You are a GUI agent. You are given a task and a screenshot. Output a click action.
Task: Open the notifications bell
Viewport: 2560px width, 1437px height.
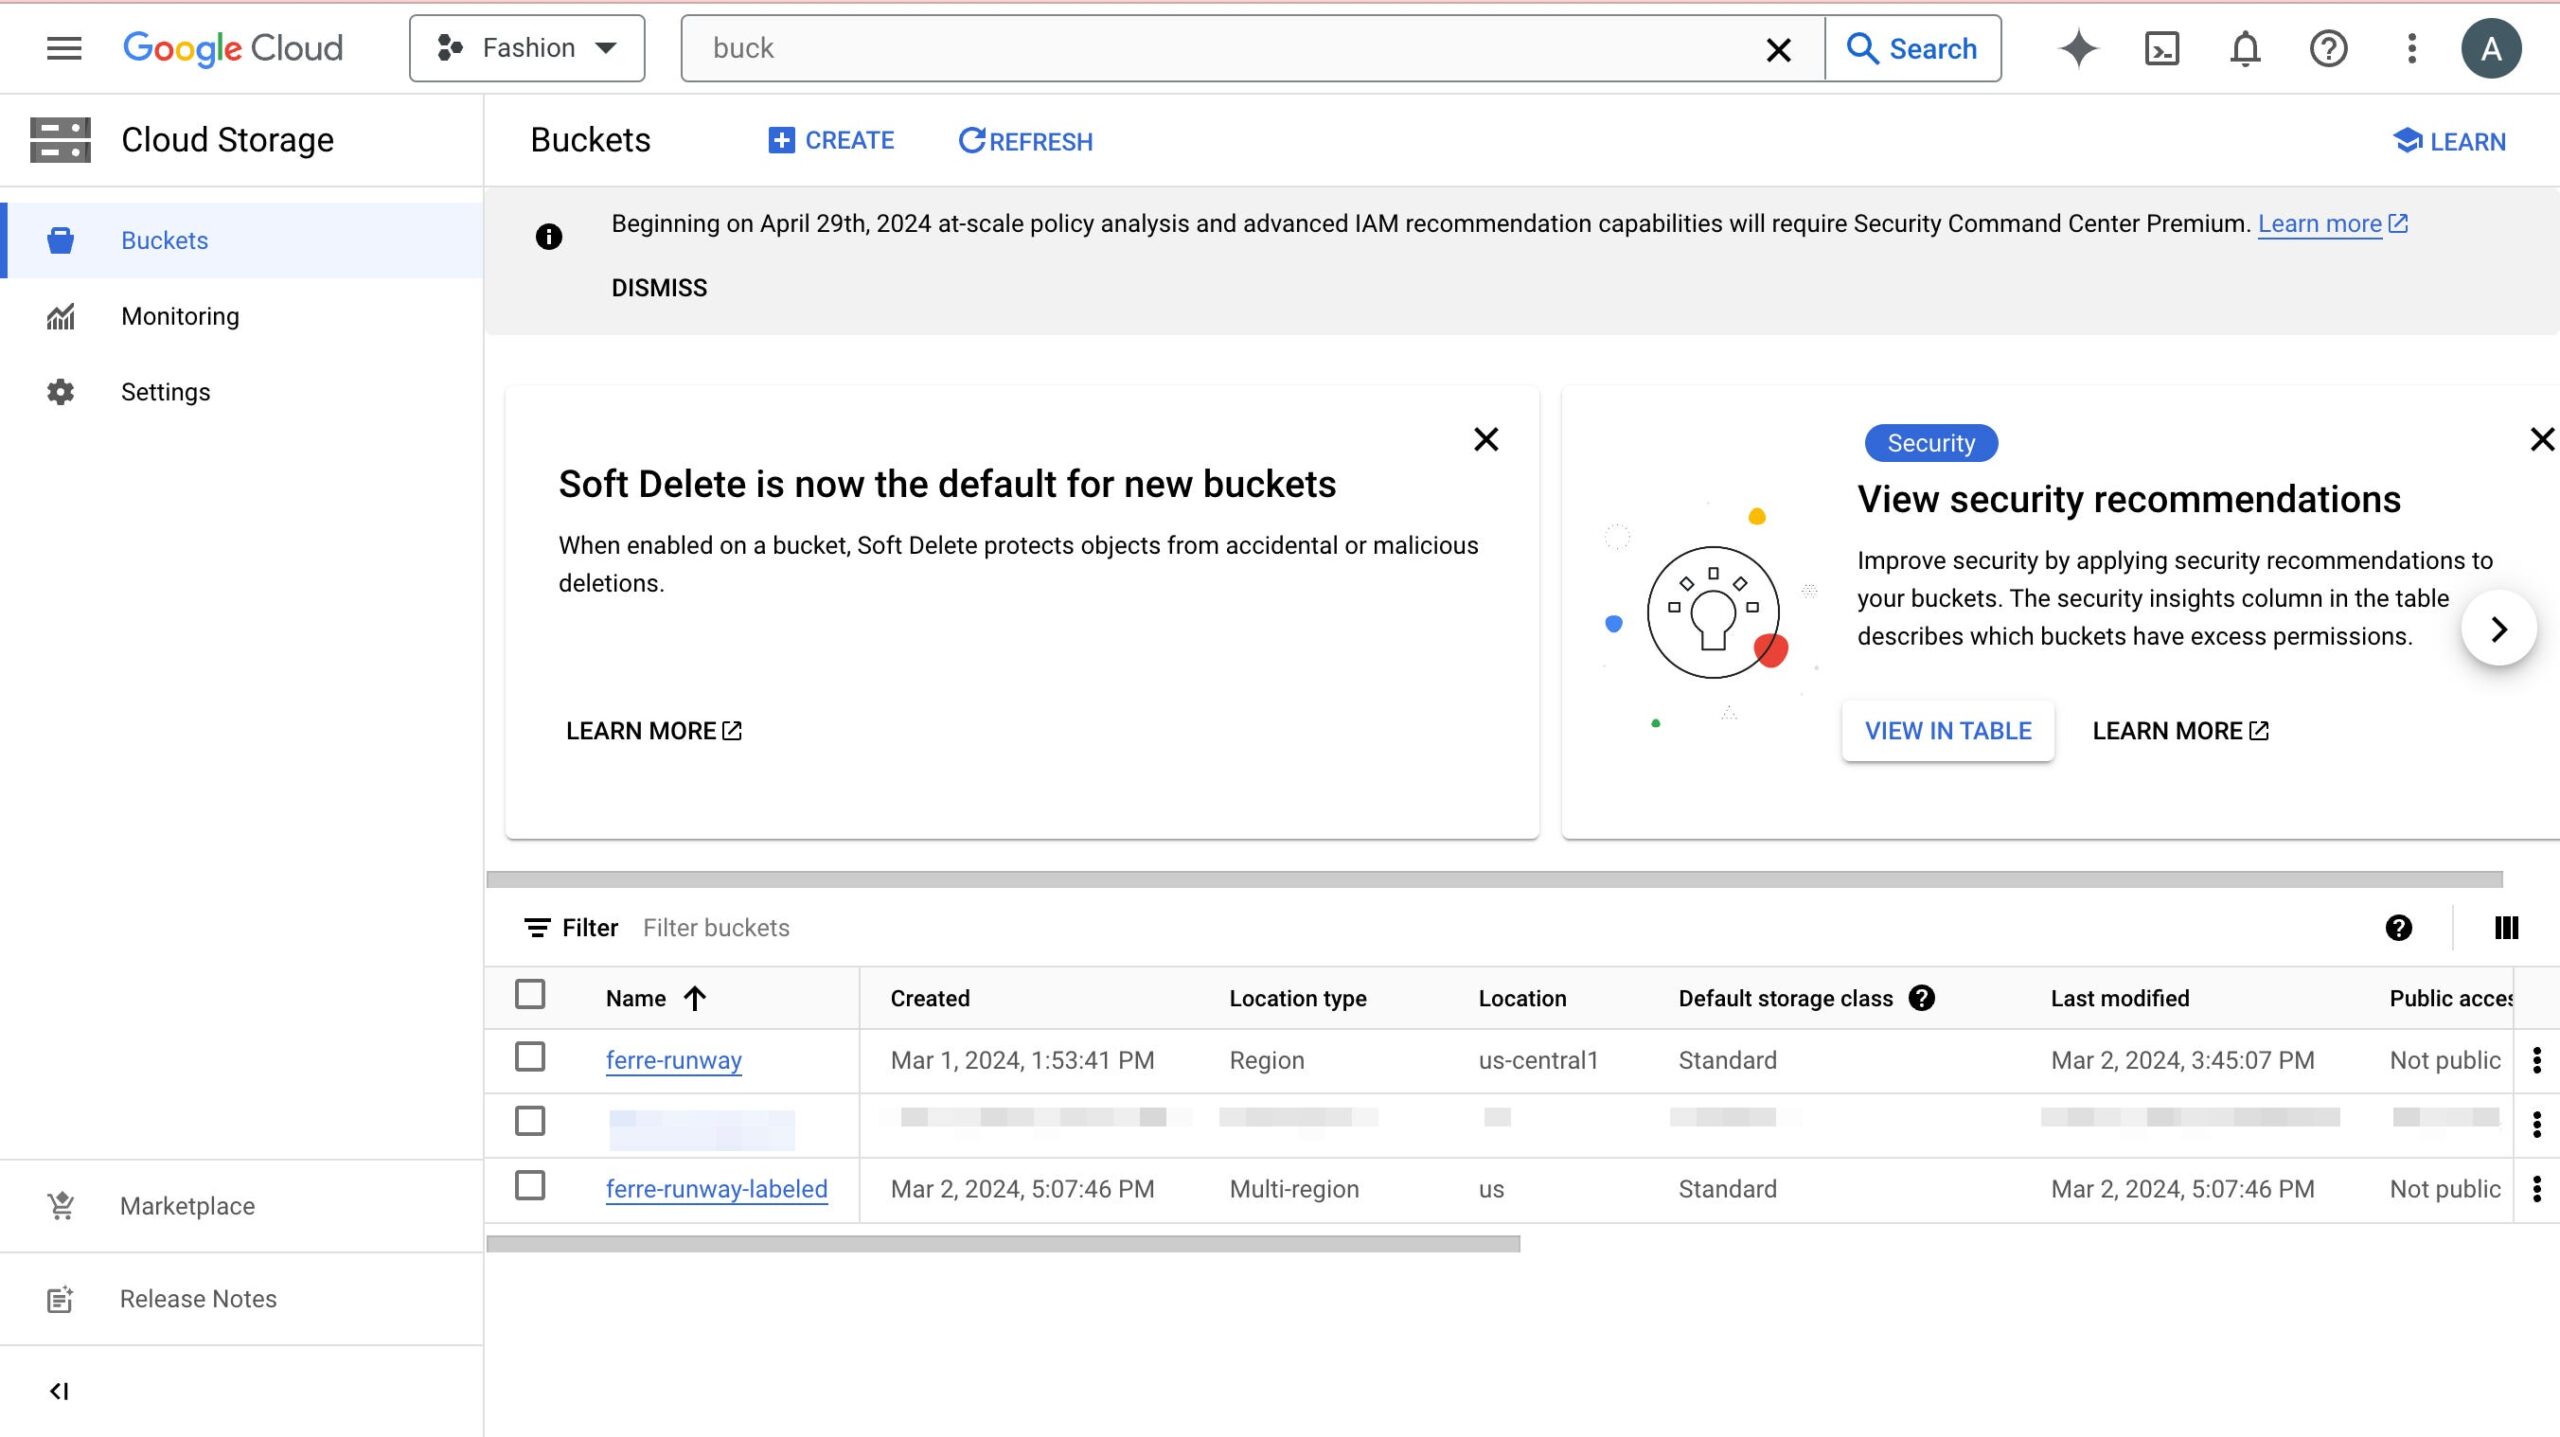[x=2245, y=48]
